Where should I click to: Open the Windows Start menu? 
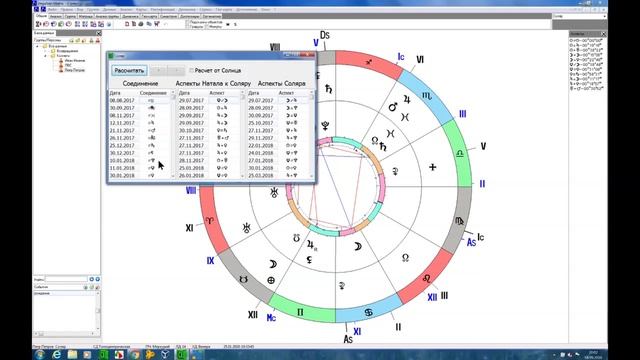[40, 354]
